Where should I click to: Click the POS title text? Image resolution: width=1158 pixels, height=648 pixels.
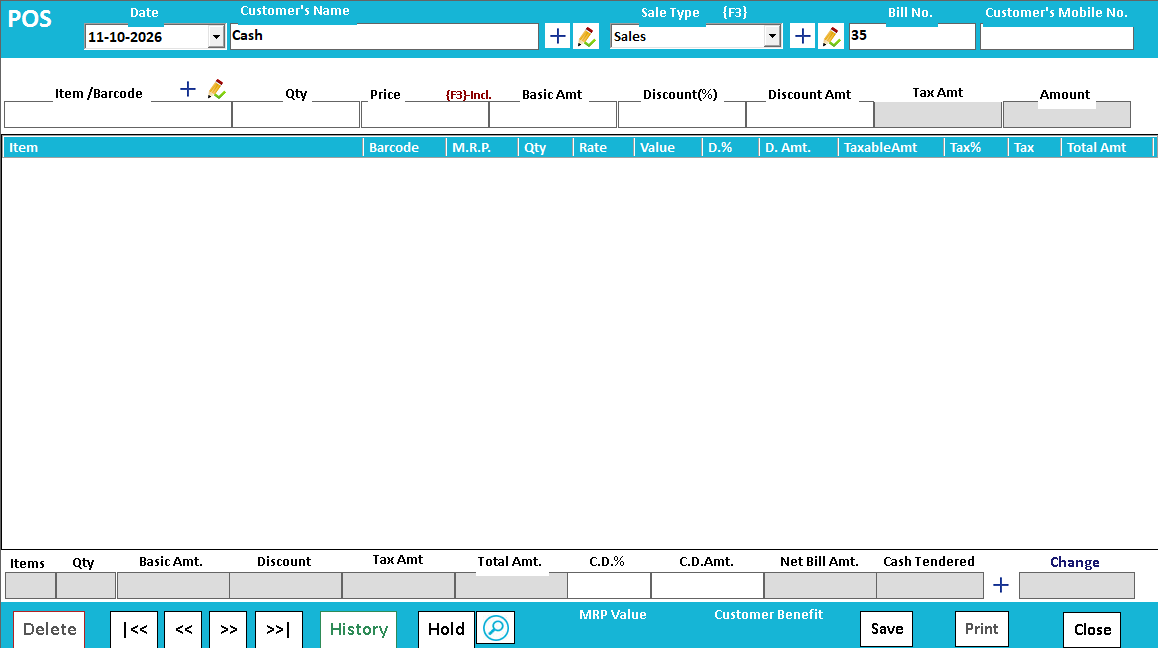click(x=30, y=18)
